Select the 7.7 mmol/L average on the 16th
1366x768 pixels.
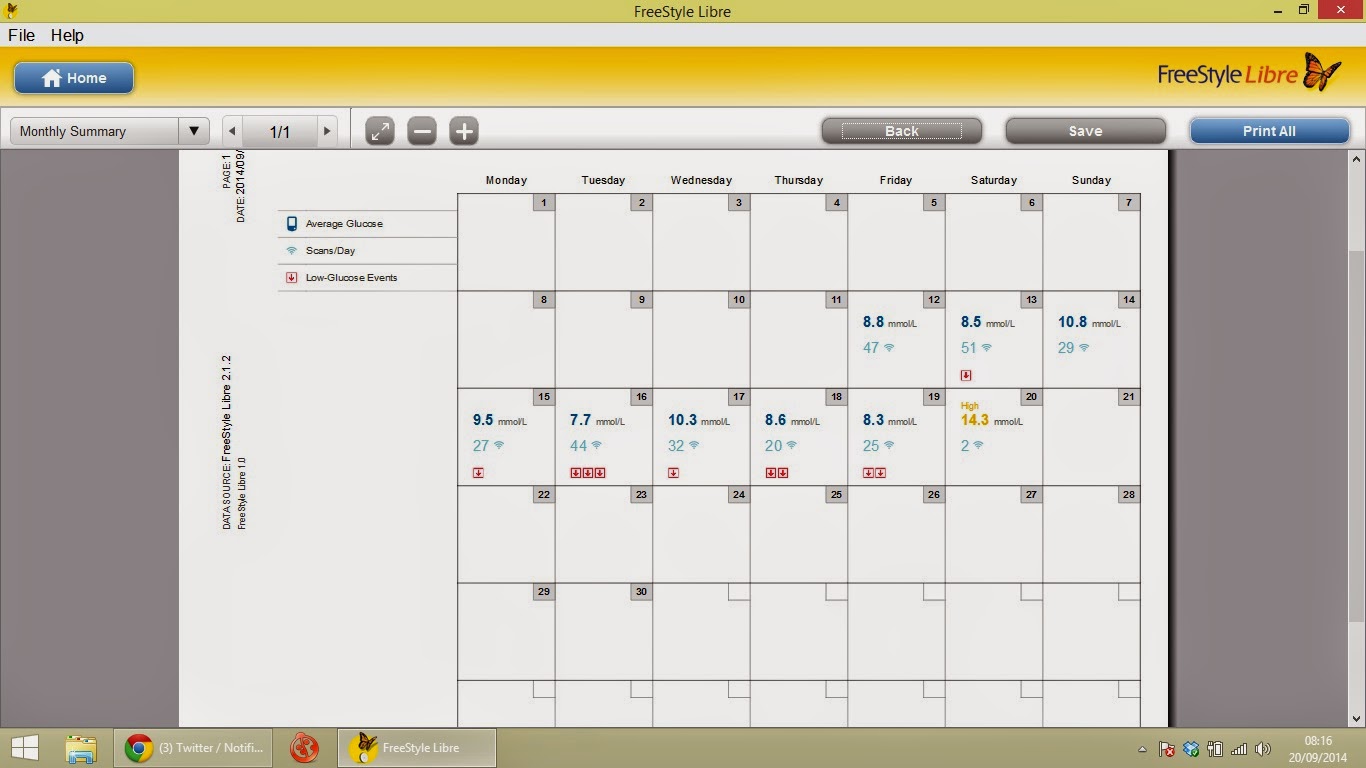pos(597,421)
